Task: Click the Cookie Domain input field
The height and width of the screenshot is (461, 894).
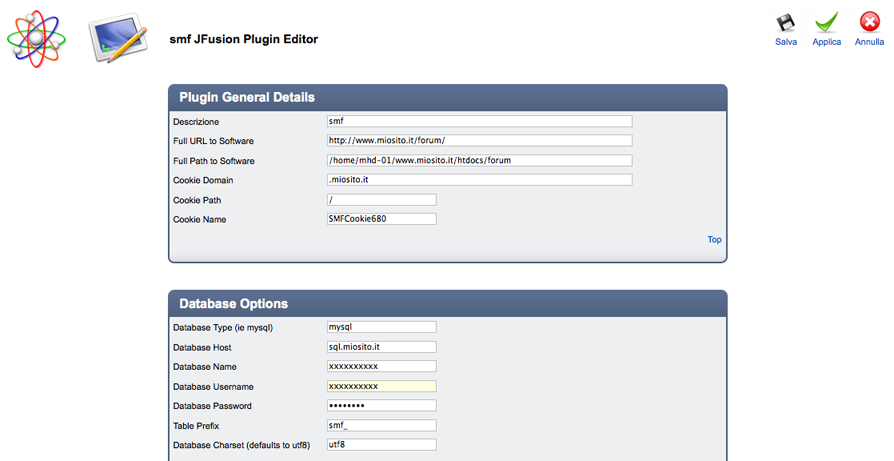Action: click(479, 180)
